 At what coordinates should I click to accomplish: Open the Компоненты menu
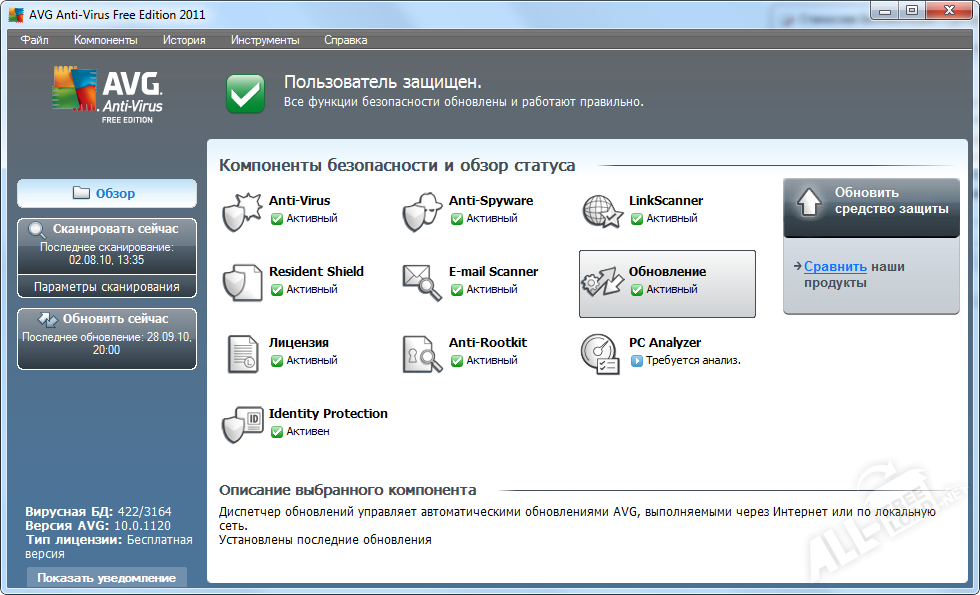(105, 40)
